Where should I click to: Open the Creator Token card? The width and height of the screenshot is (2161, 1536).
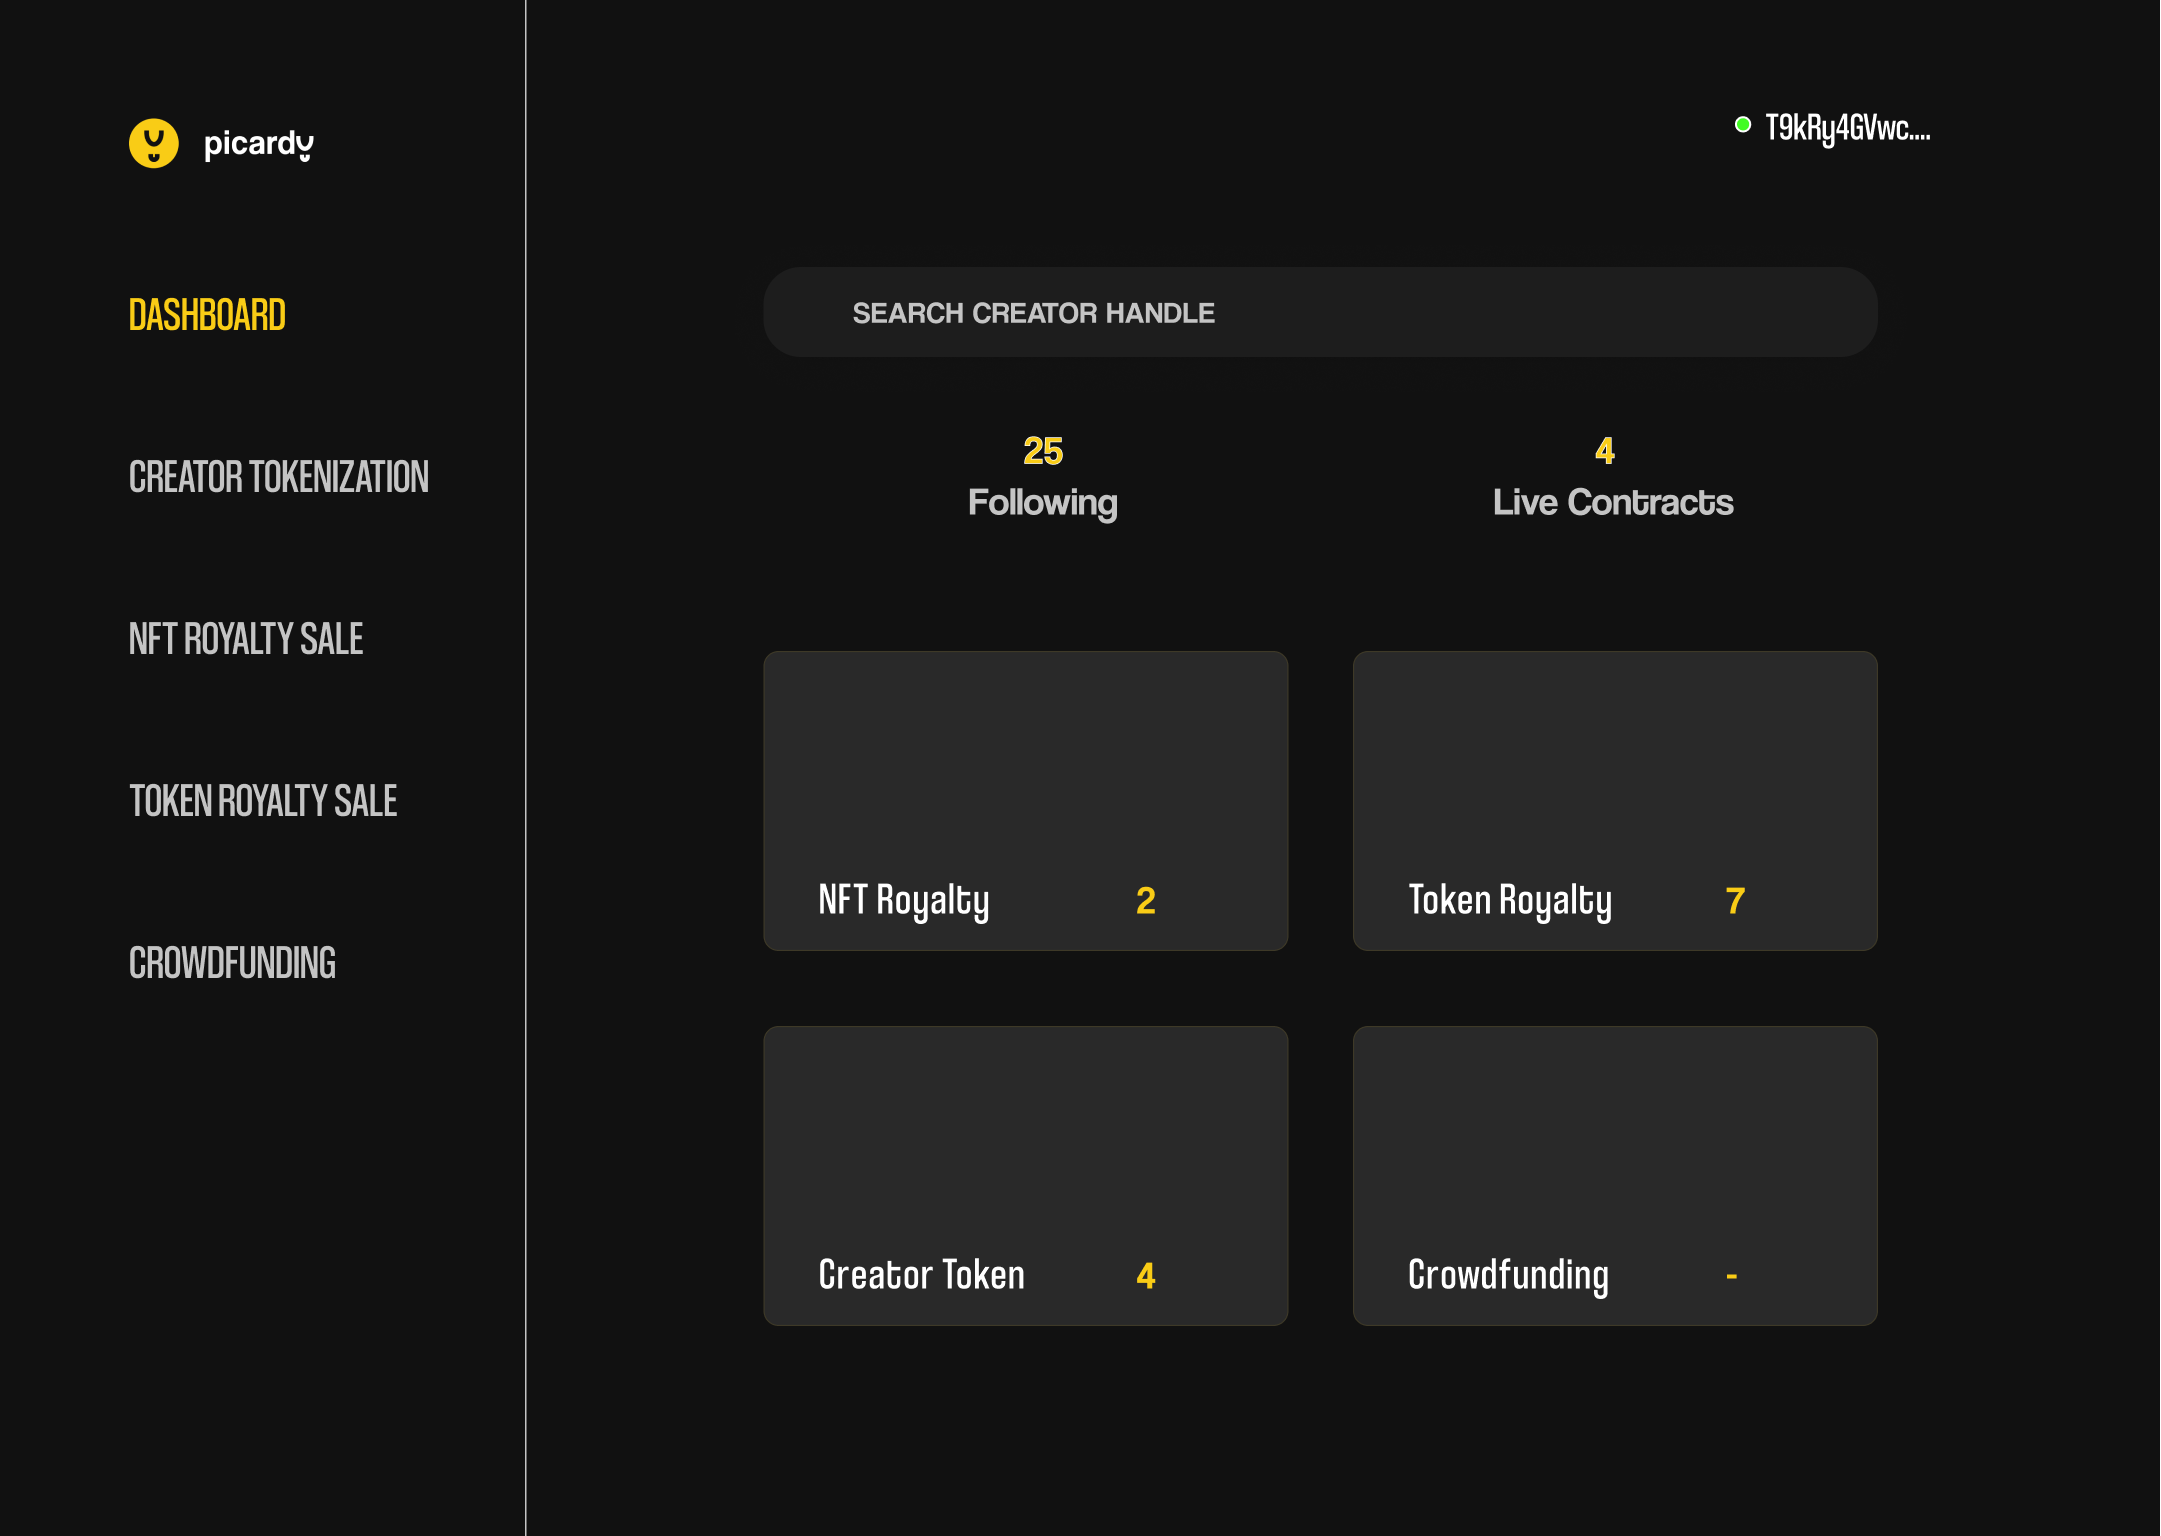coord(1025,1175)
